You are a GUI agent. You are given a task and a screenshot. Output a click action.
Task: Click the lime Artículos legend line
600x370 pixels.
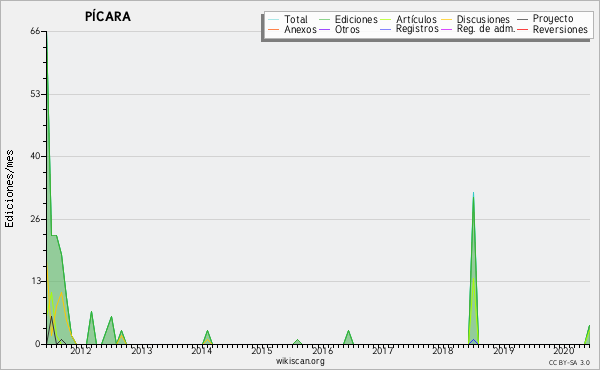(386, 19)
